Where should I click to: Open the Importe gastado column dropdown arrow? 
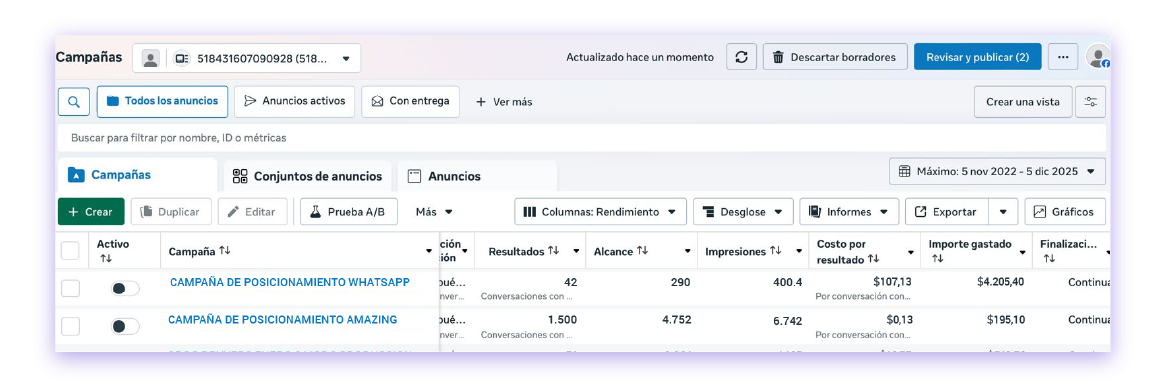click(x=1022, y=252)
